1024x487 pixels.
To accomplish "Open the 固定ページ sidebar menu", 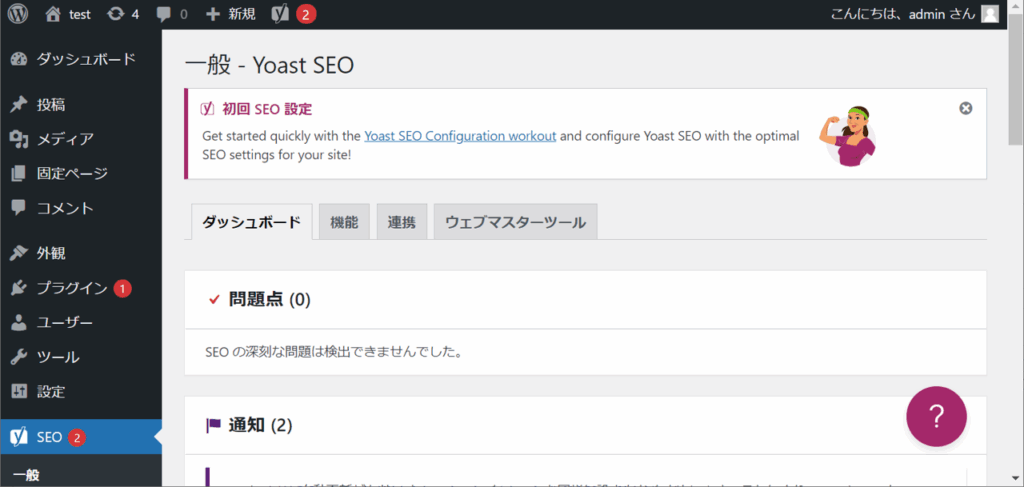I will pos(81,174).
